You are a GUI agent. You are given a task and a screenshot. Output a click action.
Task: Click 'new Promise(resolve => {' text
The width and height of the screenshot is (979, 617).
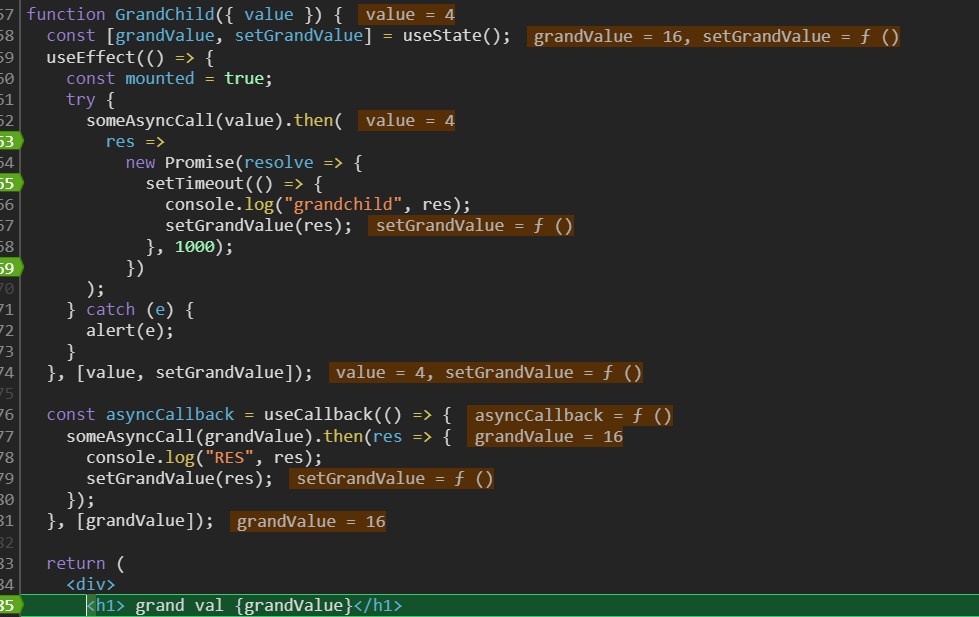pos(244,163)
